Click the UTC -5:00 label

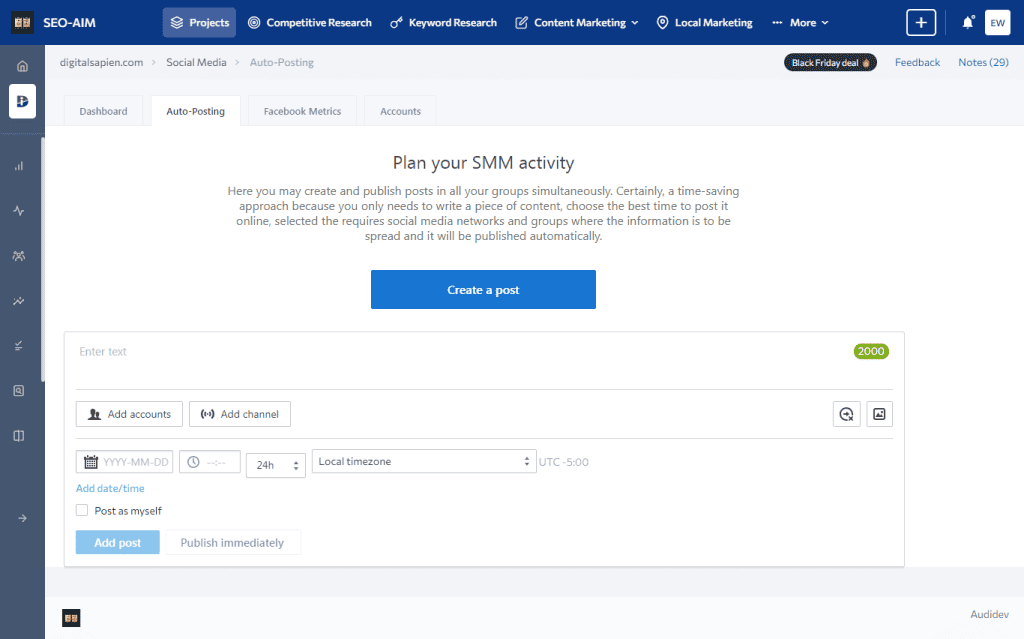pyautogui.click(x=564, y=462)
